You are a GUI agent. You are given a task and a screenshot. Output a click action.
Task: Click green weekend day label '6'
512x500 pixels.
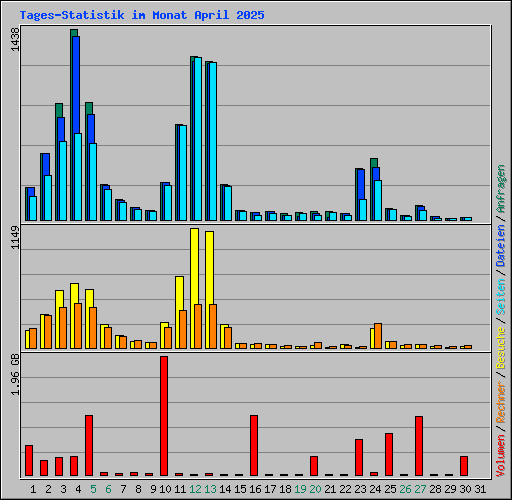pyautogui.click(x=108, y=489)
